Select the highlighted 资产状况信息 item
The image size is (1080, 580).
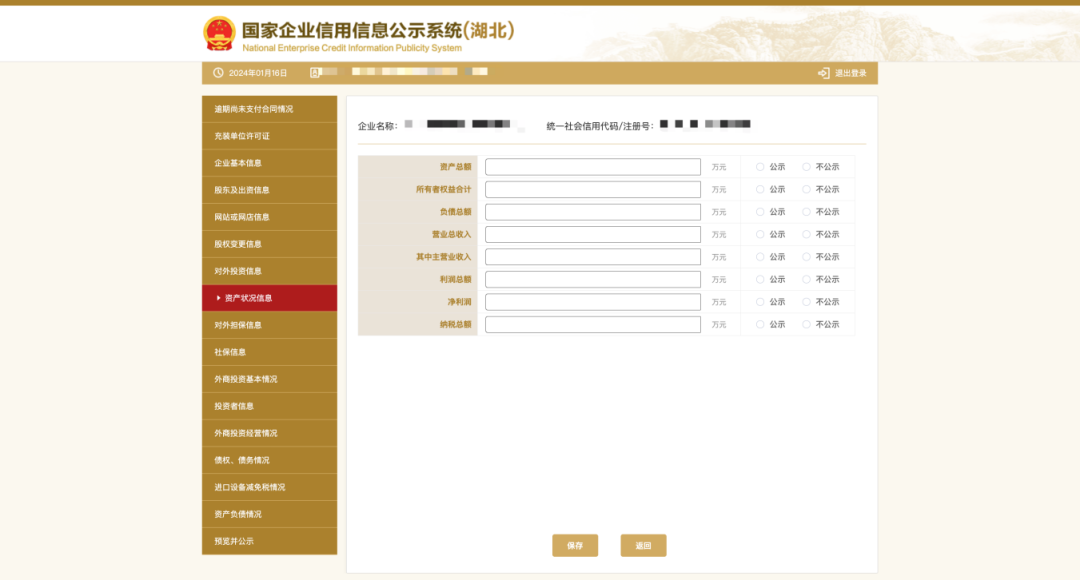click(269, 298)
